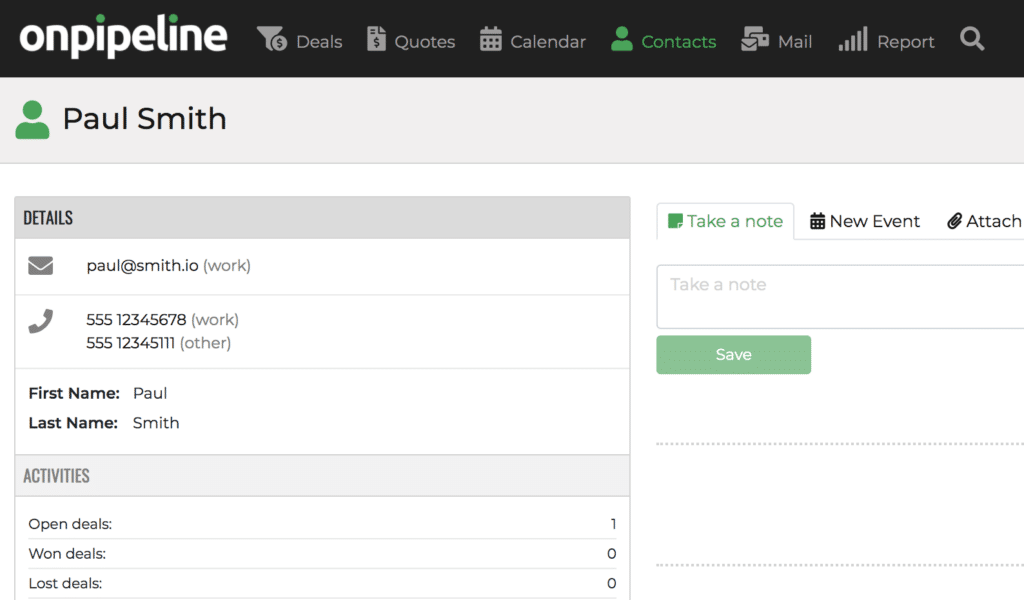Click the green avatar next to Paul Smith
Image resolution: width=1024 pixels, height=600 pixels.
(32, 119)
